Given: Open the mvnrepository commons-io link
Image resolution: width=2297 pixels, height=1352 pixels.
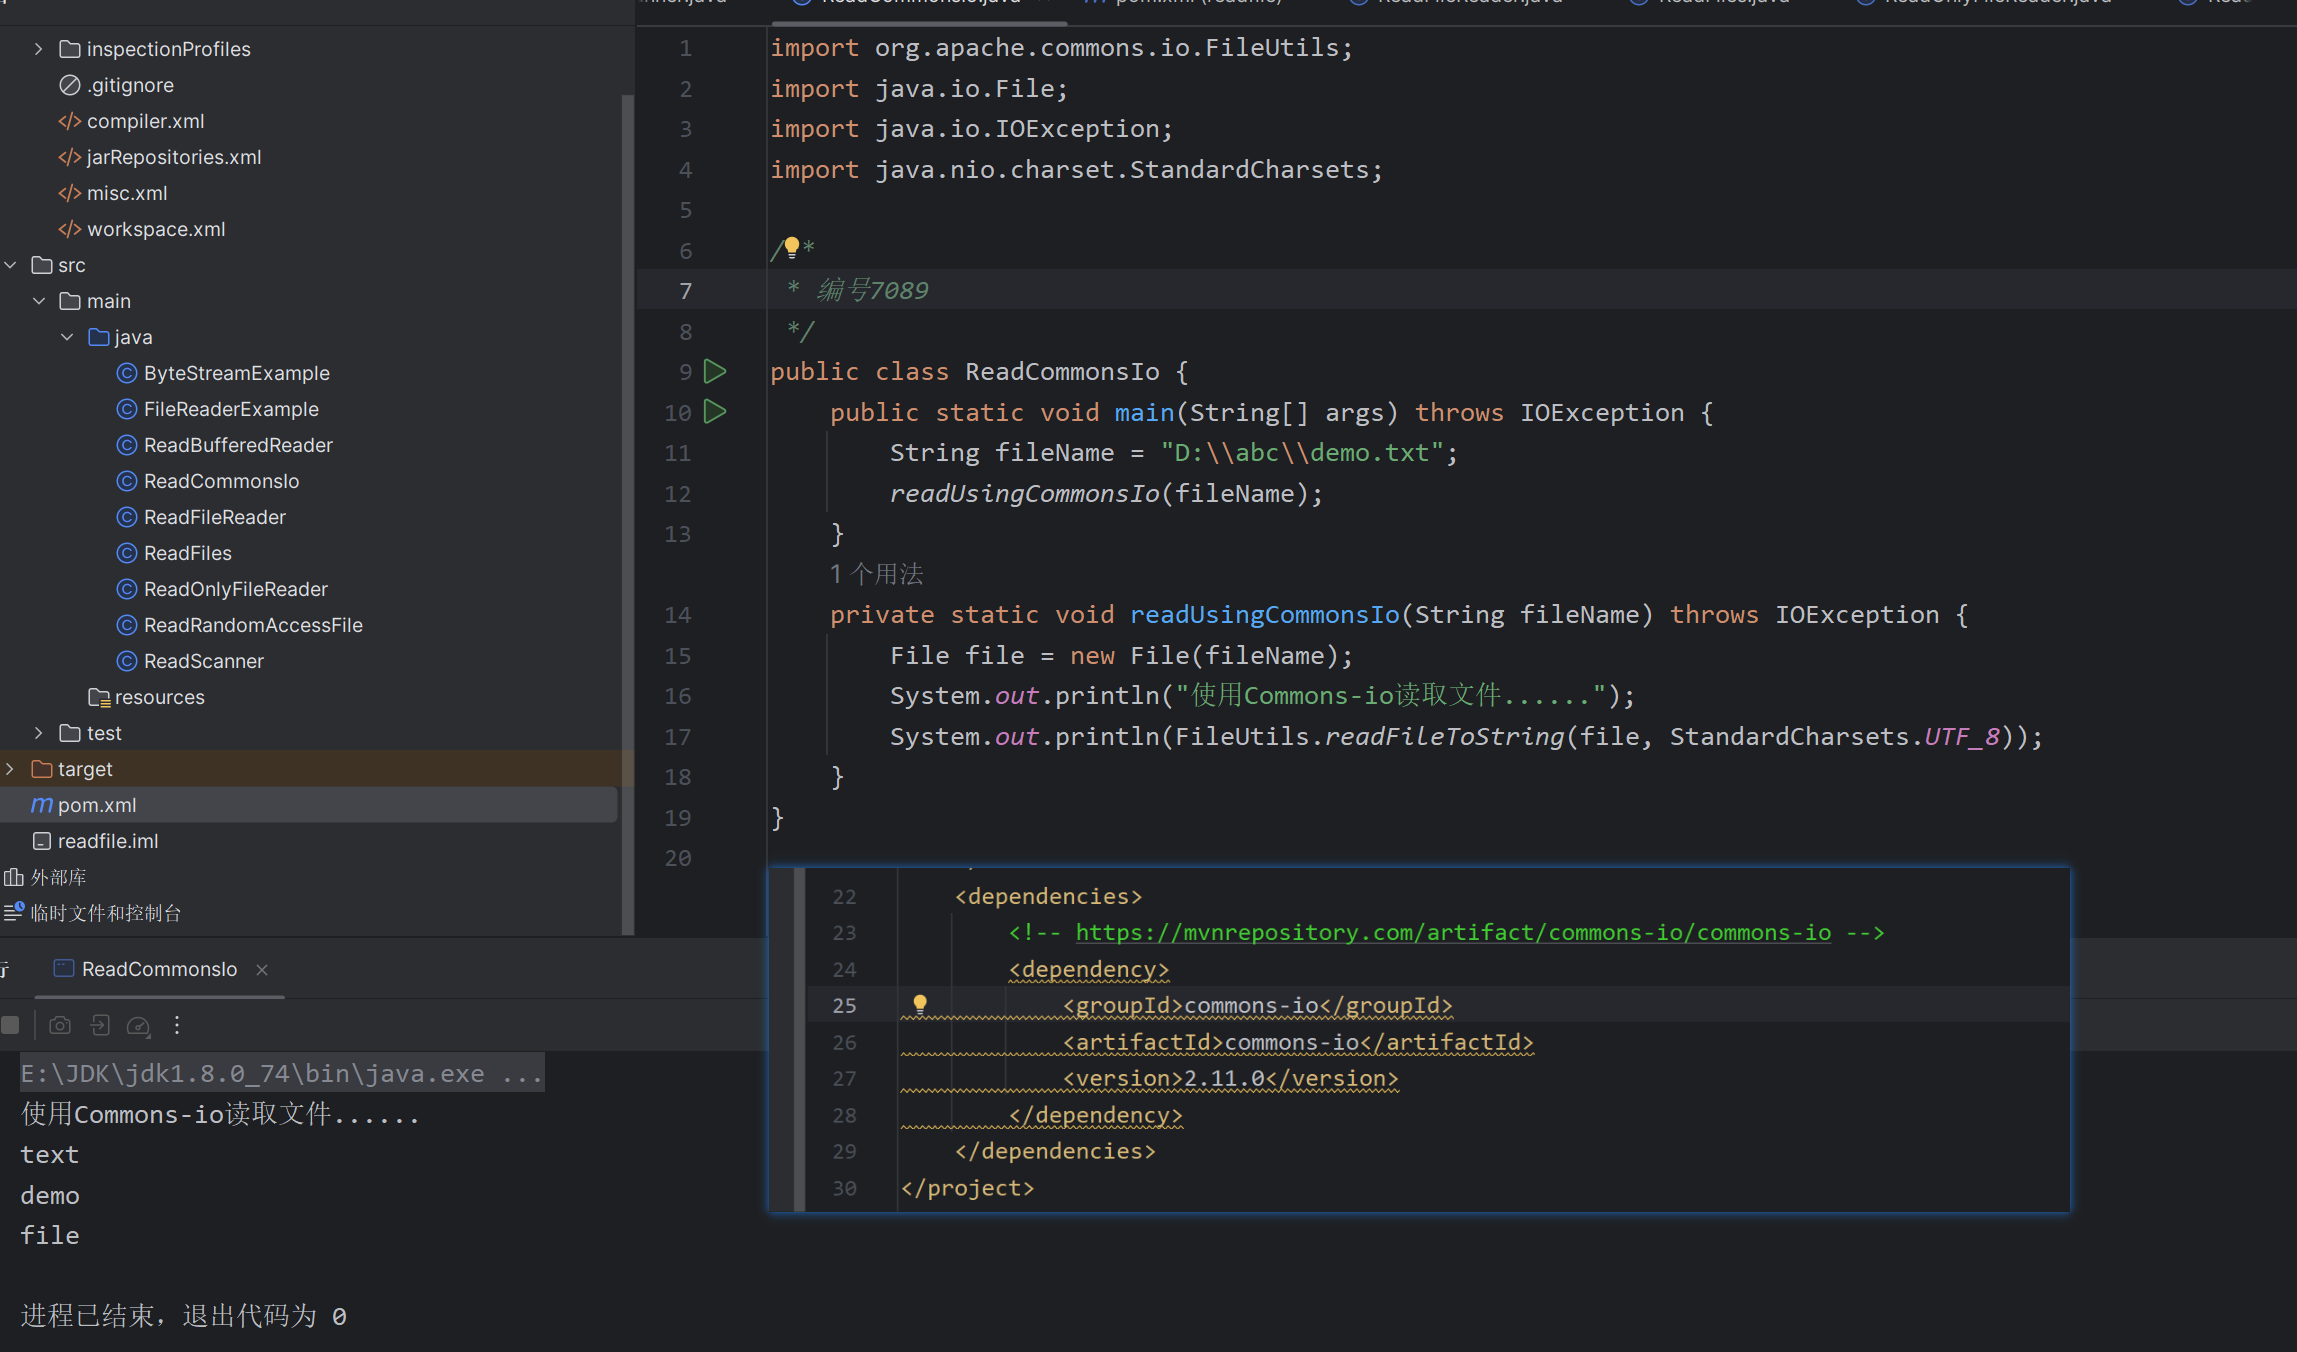Looking at the screenshot, I should point(1453,932).
